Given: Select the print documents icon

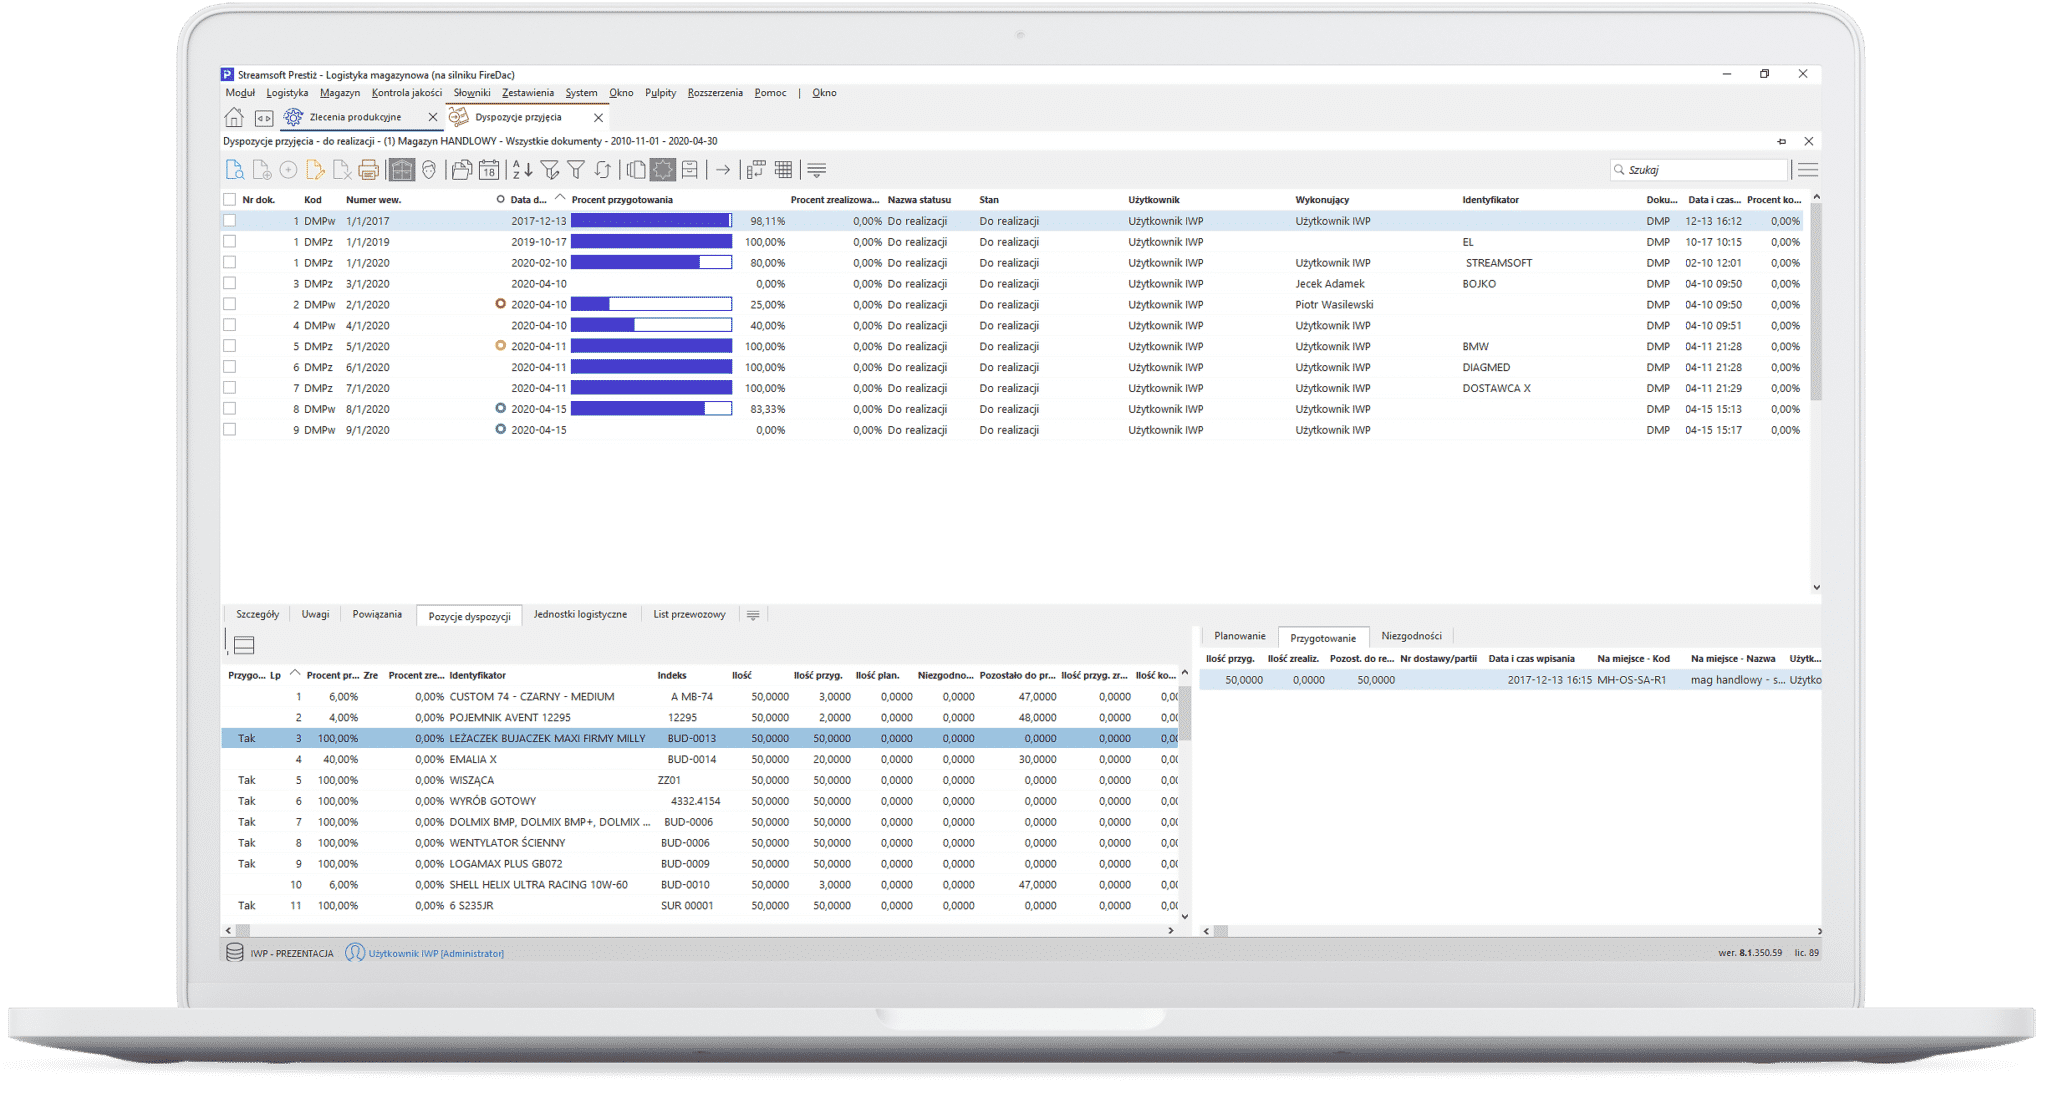Looking at the screenshot, I should (370, 170).
